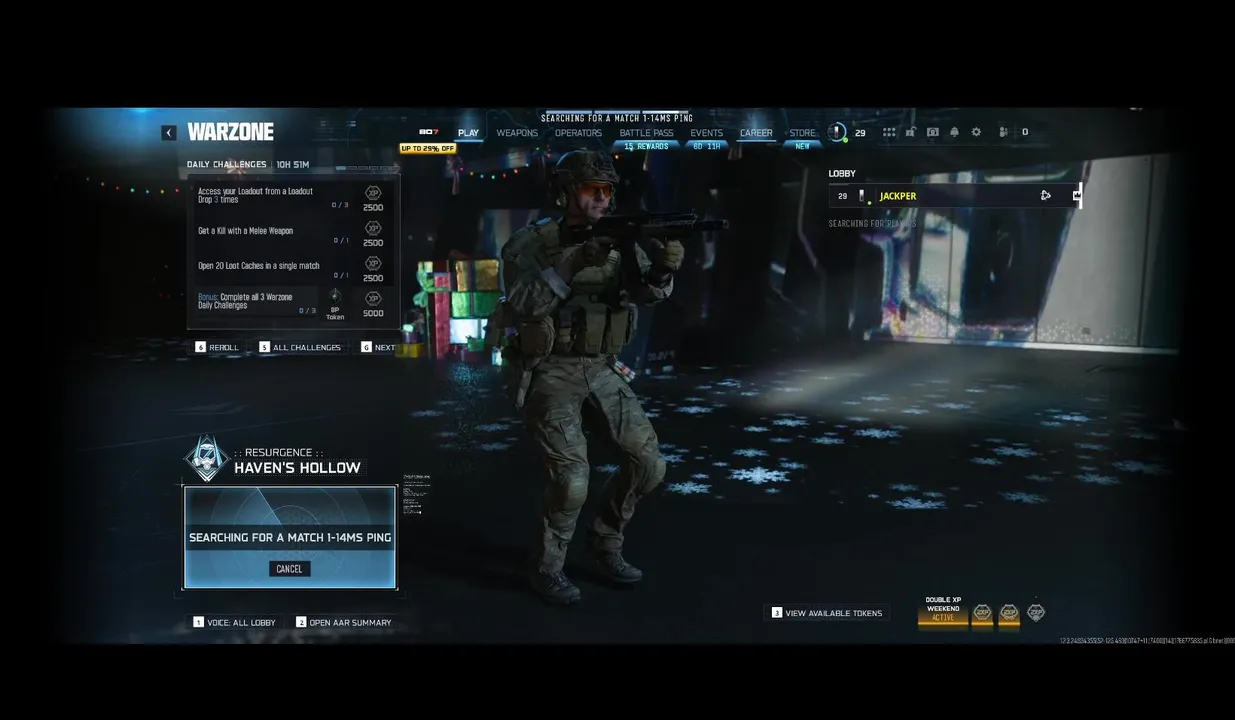Screen dimensions: 1235x720
Task: Click rank icon beside JACKPER's name
Action: pyautogui.click(x=862, y=196)
